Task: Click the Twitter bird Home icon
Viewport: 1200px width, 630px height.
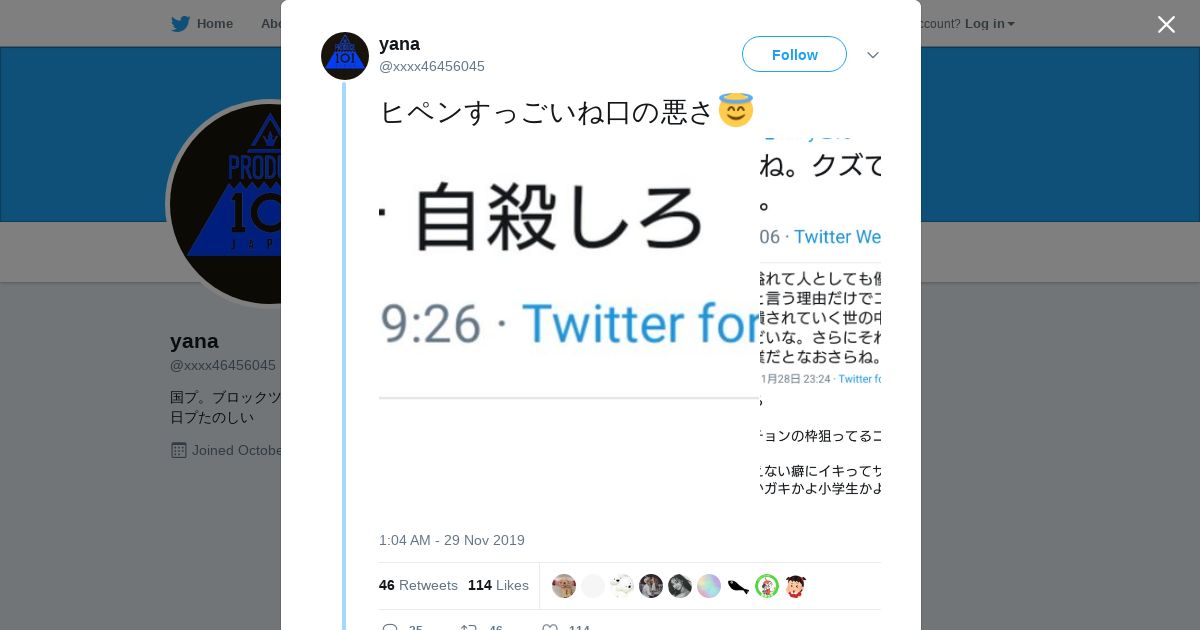Action: point(180,23)
